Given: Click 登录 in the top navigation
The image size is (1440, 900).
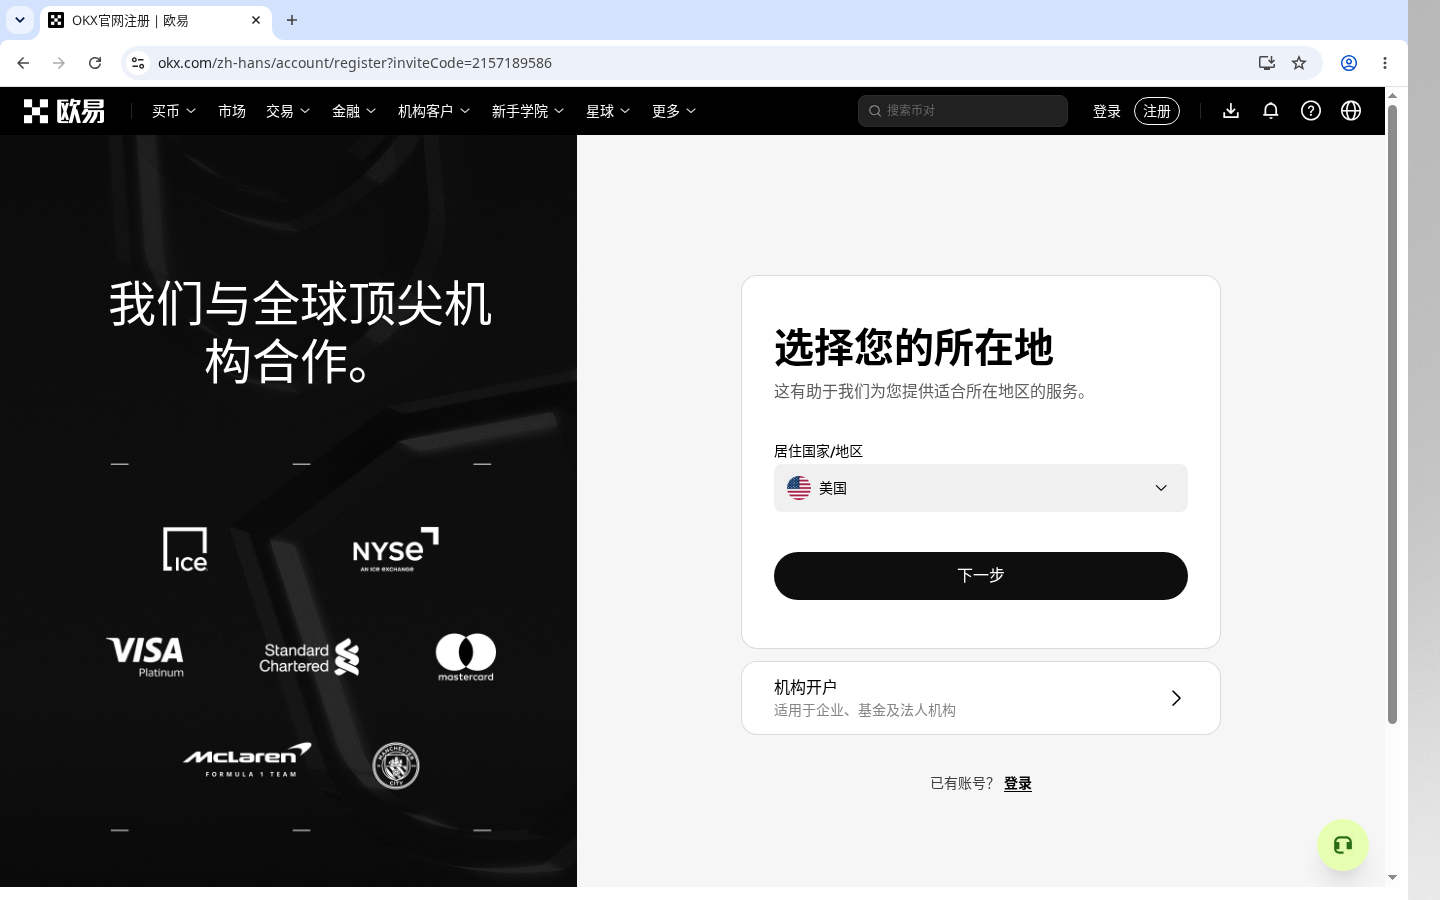Looking at the screenshot, I should point(1107,111).
